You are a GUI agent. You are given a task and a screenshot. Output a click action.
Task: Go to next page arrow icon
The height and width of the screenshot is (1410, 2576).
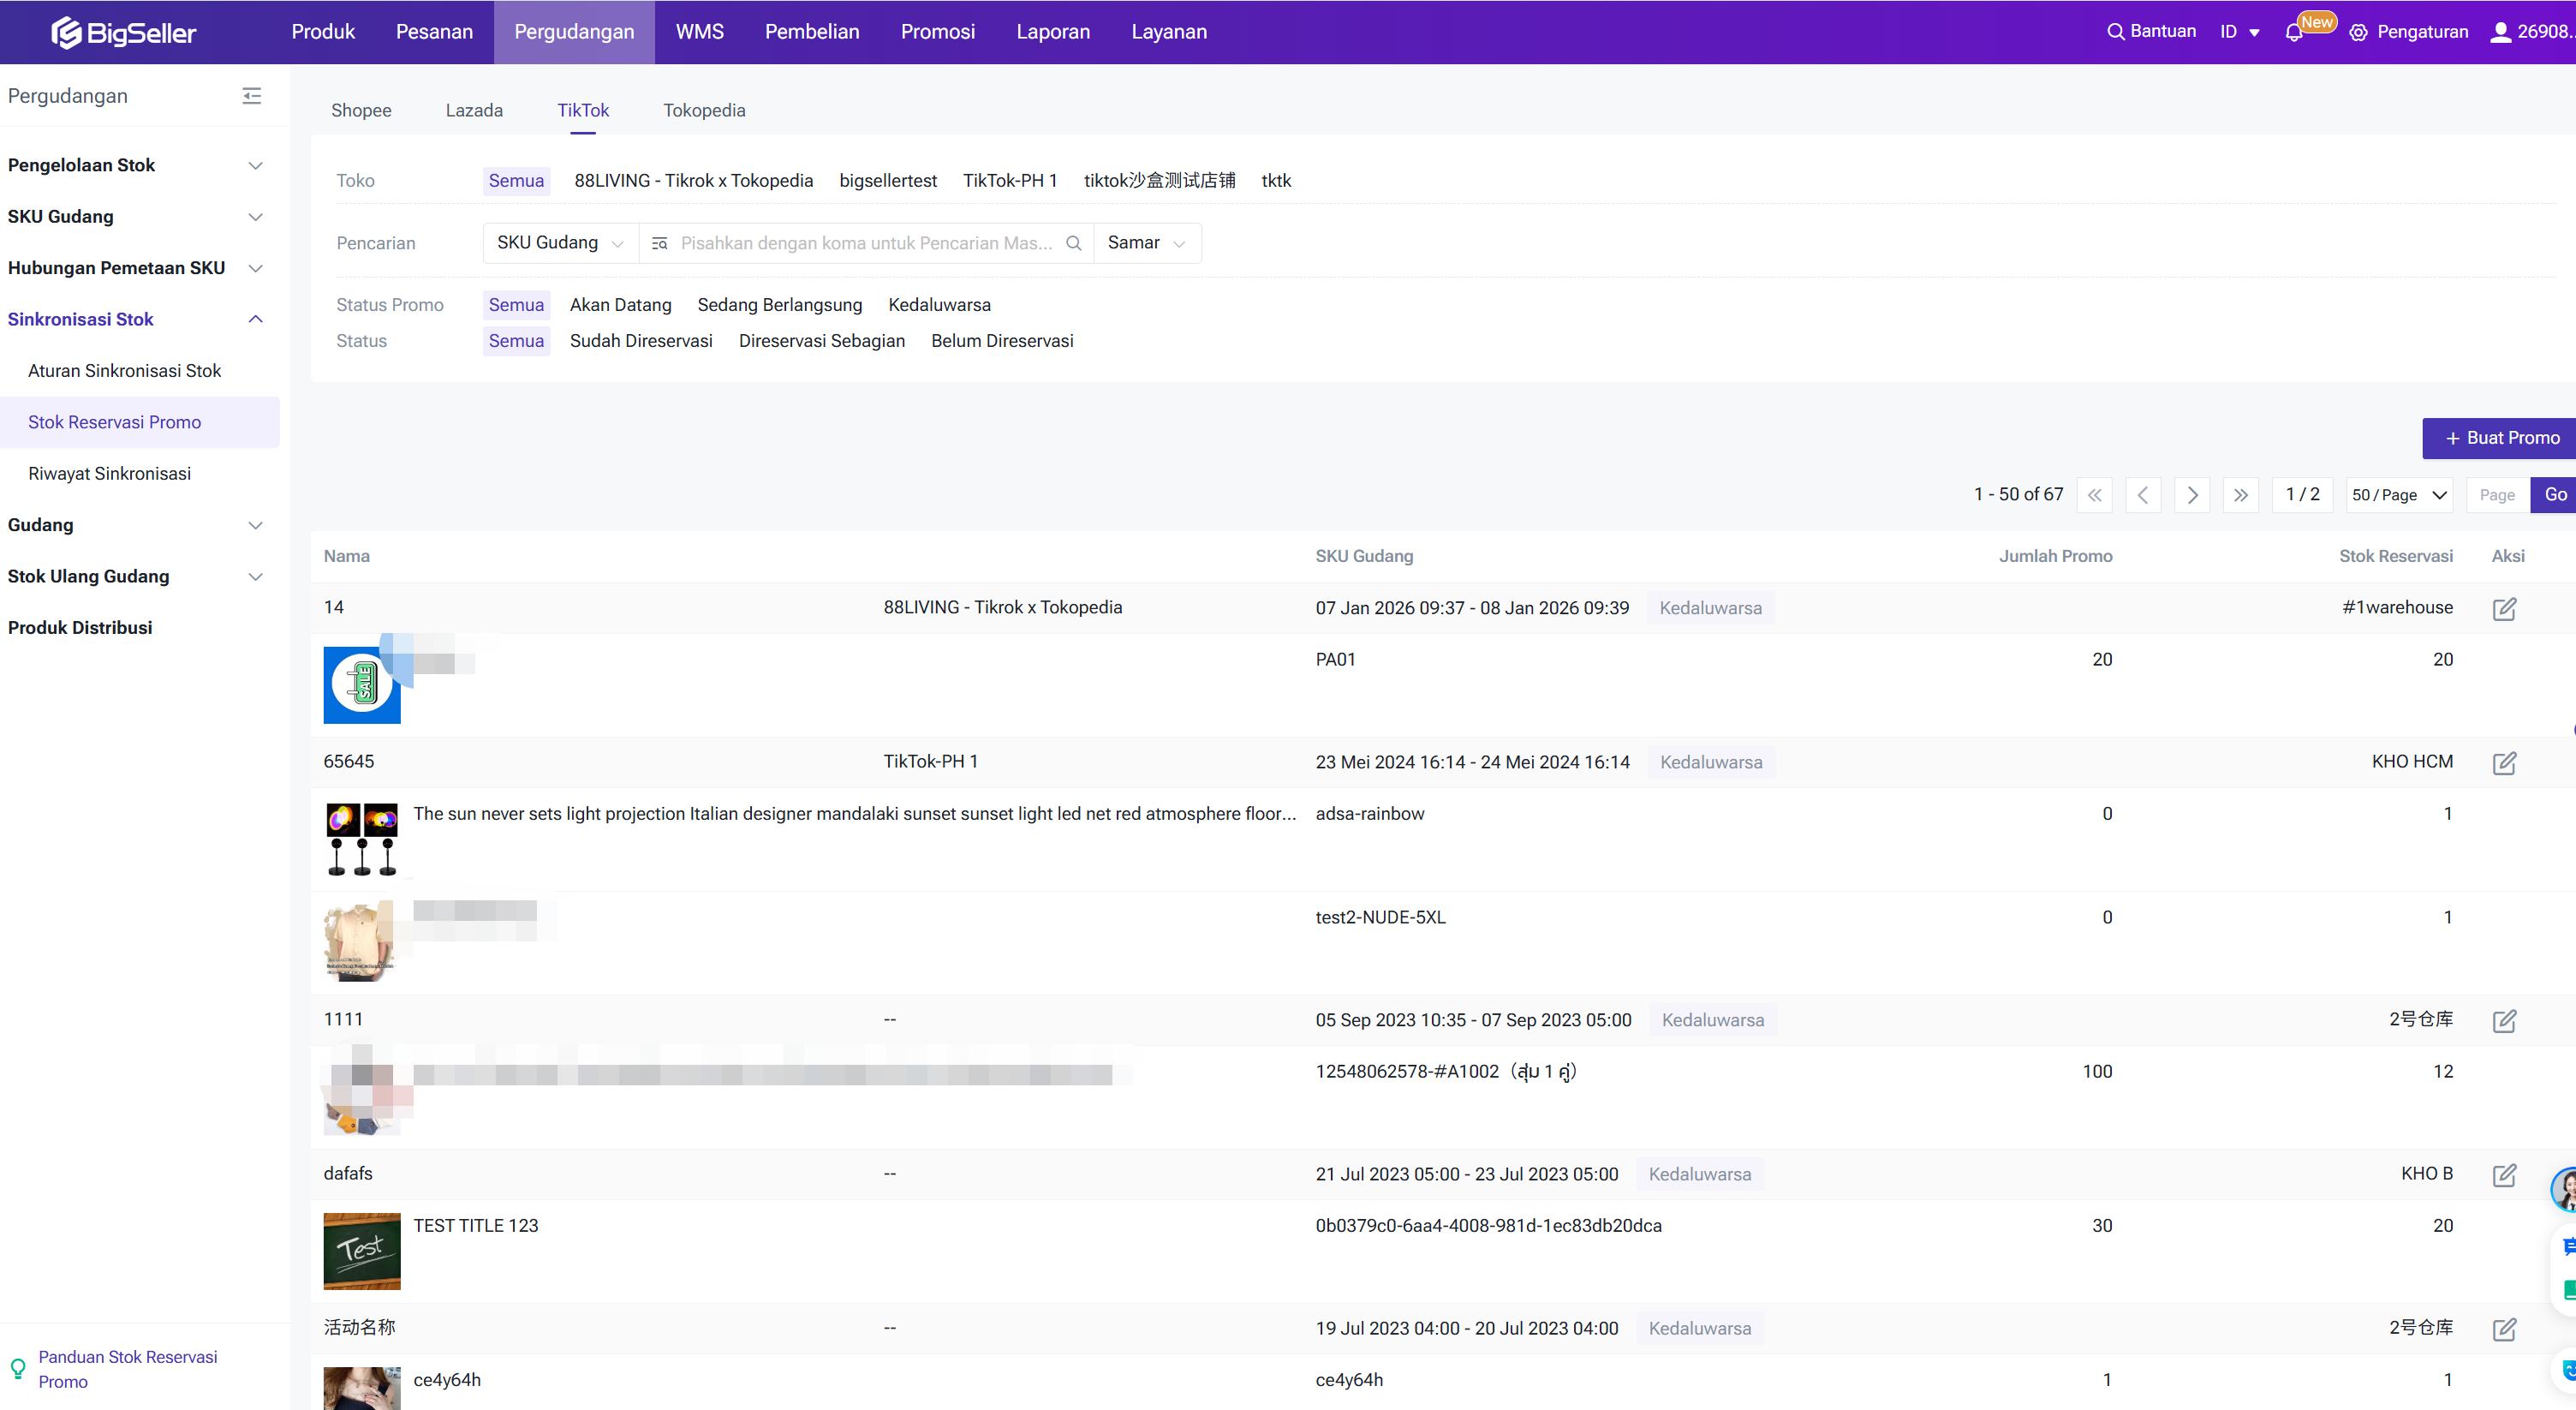click(2192, 495)
